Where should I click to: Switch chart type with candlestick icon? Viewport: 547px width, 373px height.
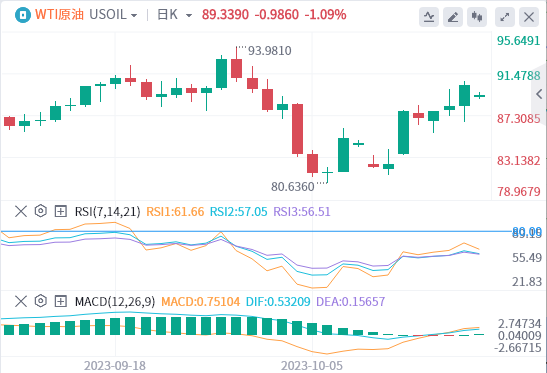[x=477, y=16]
